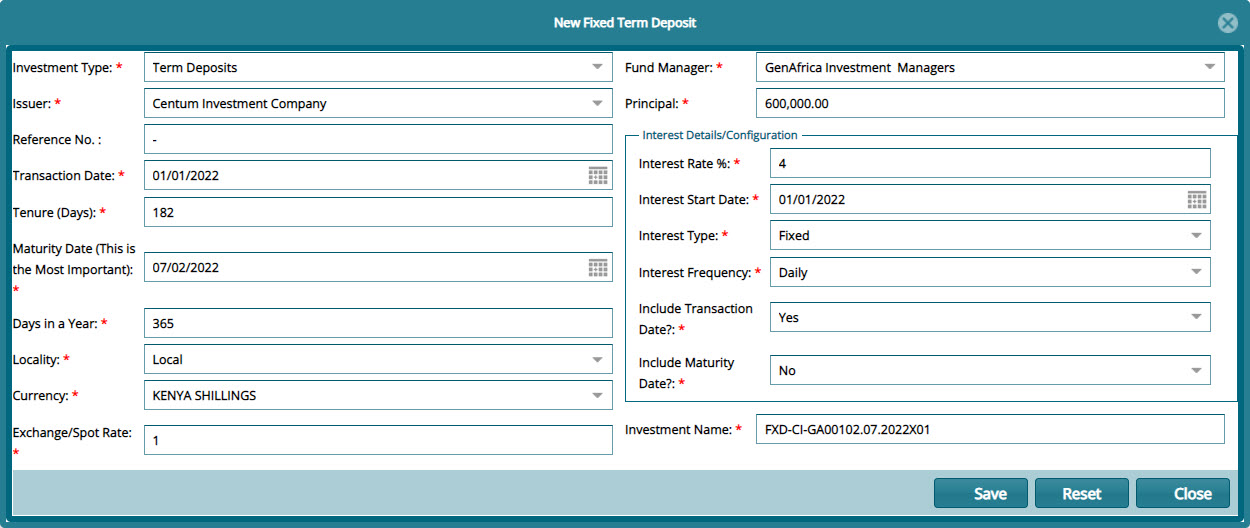Click the Interest Rate % field
This screenshot has width=1250, height=528.
[990, 163]
